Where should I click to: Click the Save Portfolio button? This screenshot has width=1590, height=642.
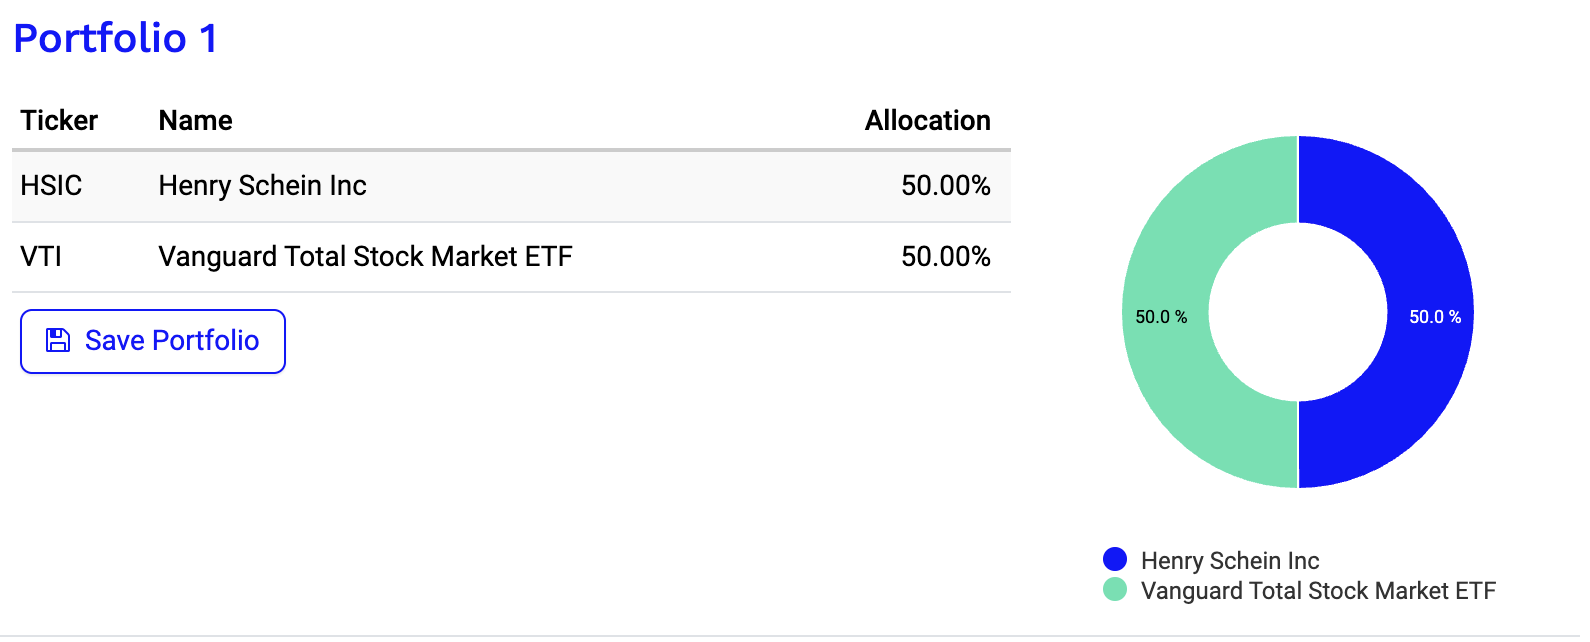153,341
